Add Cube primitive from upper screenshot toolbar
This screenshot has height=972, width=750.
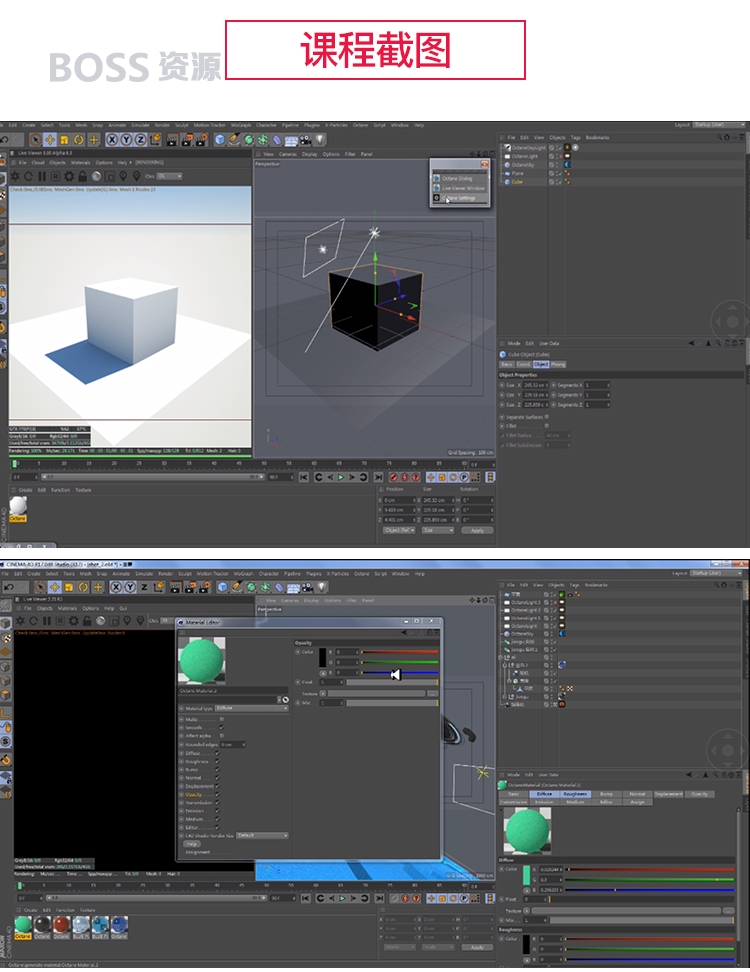click(x=219, y=139)
